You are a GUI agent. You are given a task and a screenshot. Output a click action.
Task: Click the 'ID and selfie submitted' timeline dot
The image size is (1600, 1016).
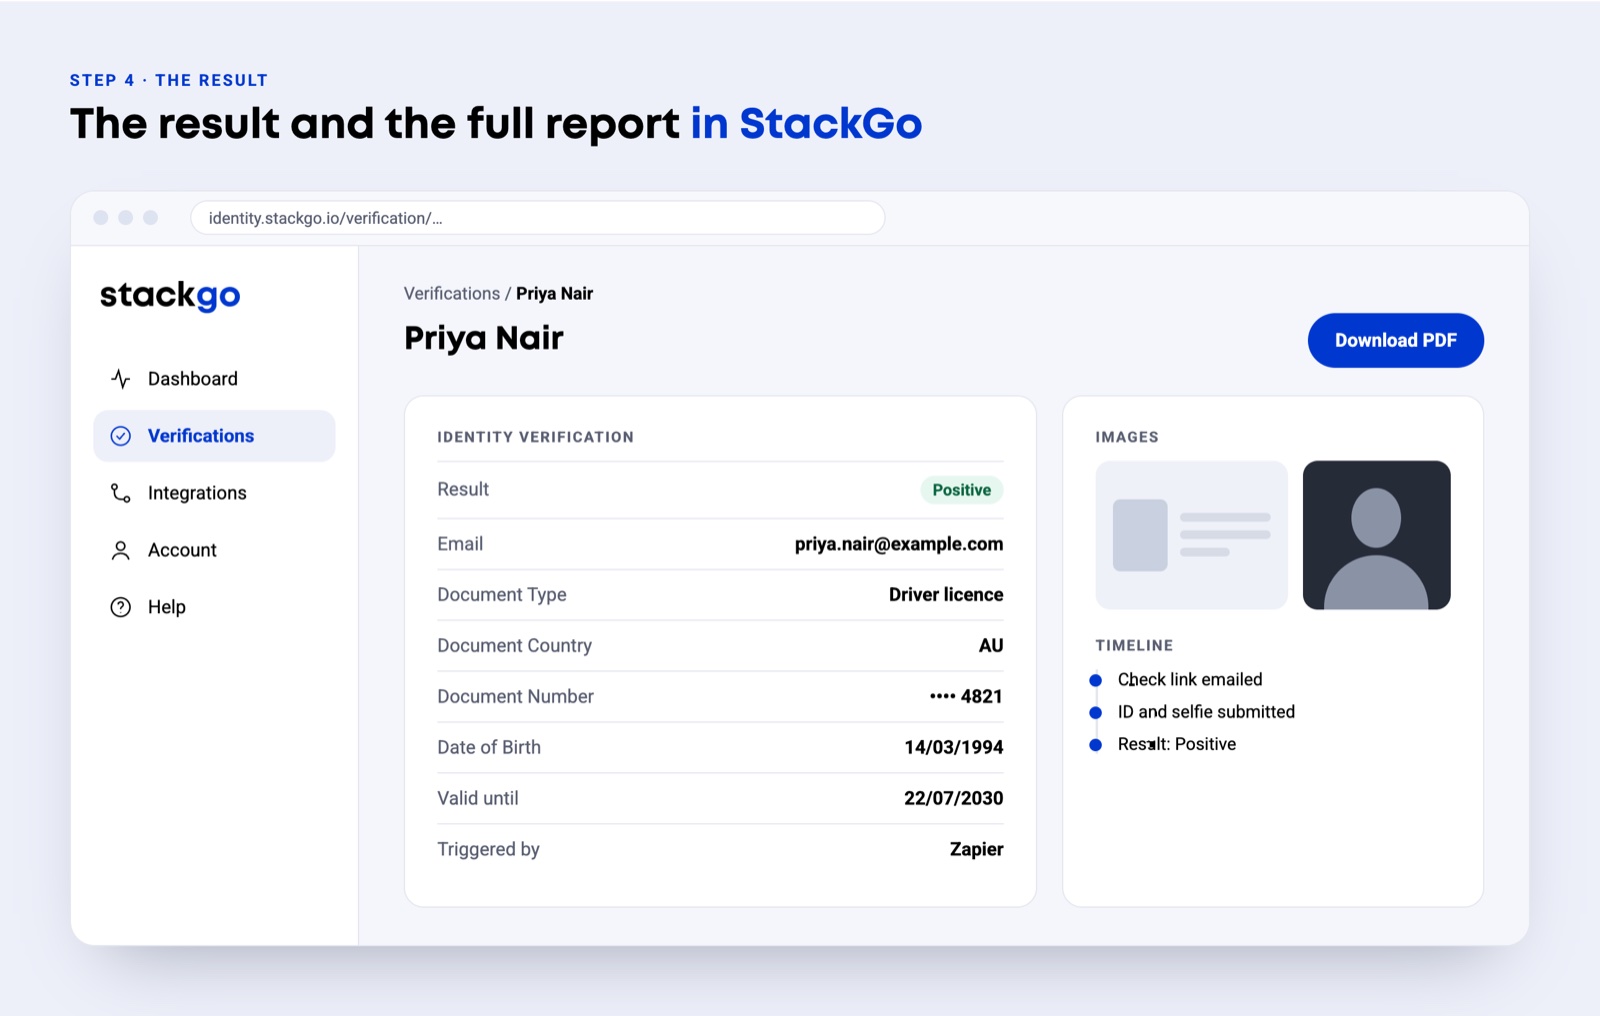(1095, 712)
